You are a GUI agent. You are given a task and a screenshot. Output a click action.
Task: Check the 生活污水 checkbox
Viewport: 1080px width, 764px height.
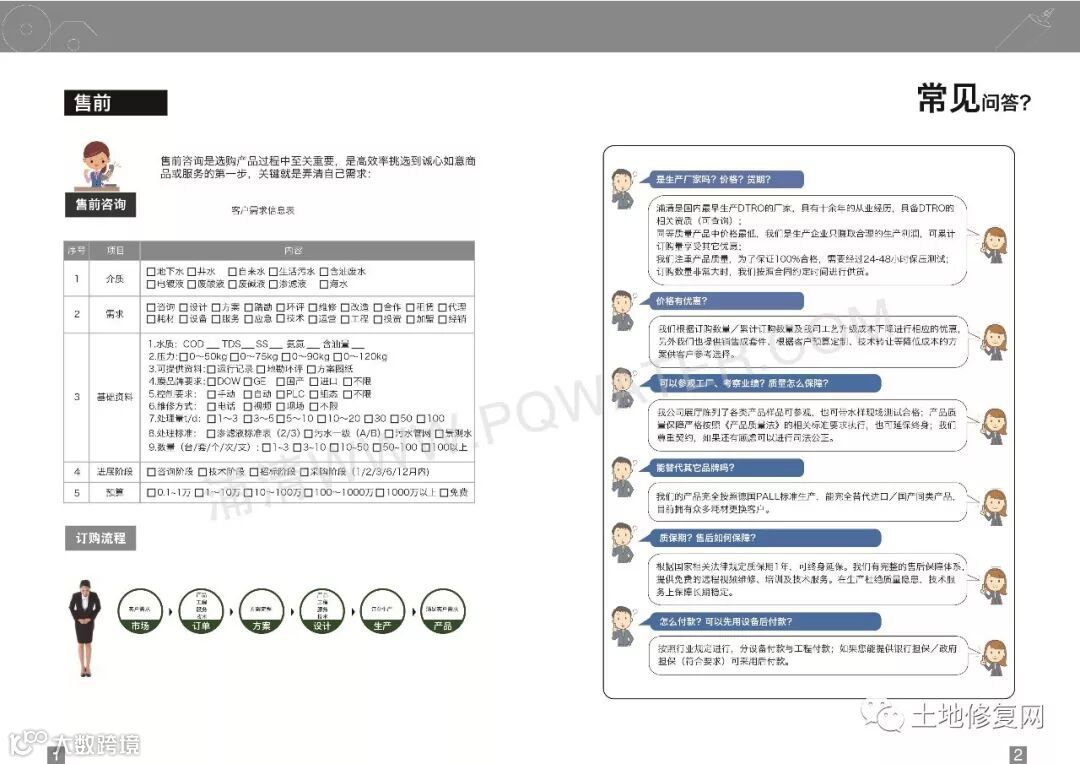pyautogui.click(x=273, y=271)
